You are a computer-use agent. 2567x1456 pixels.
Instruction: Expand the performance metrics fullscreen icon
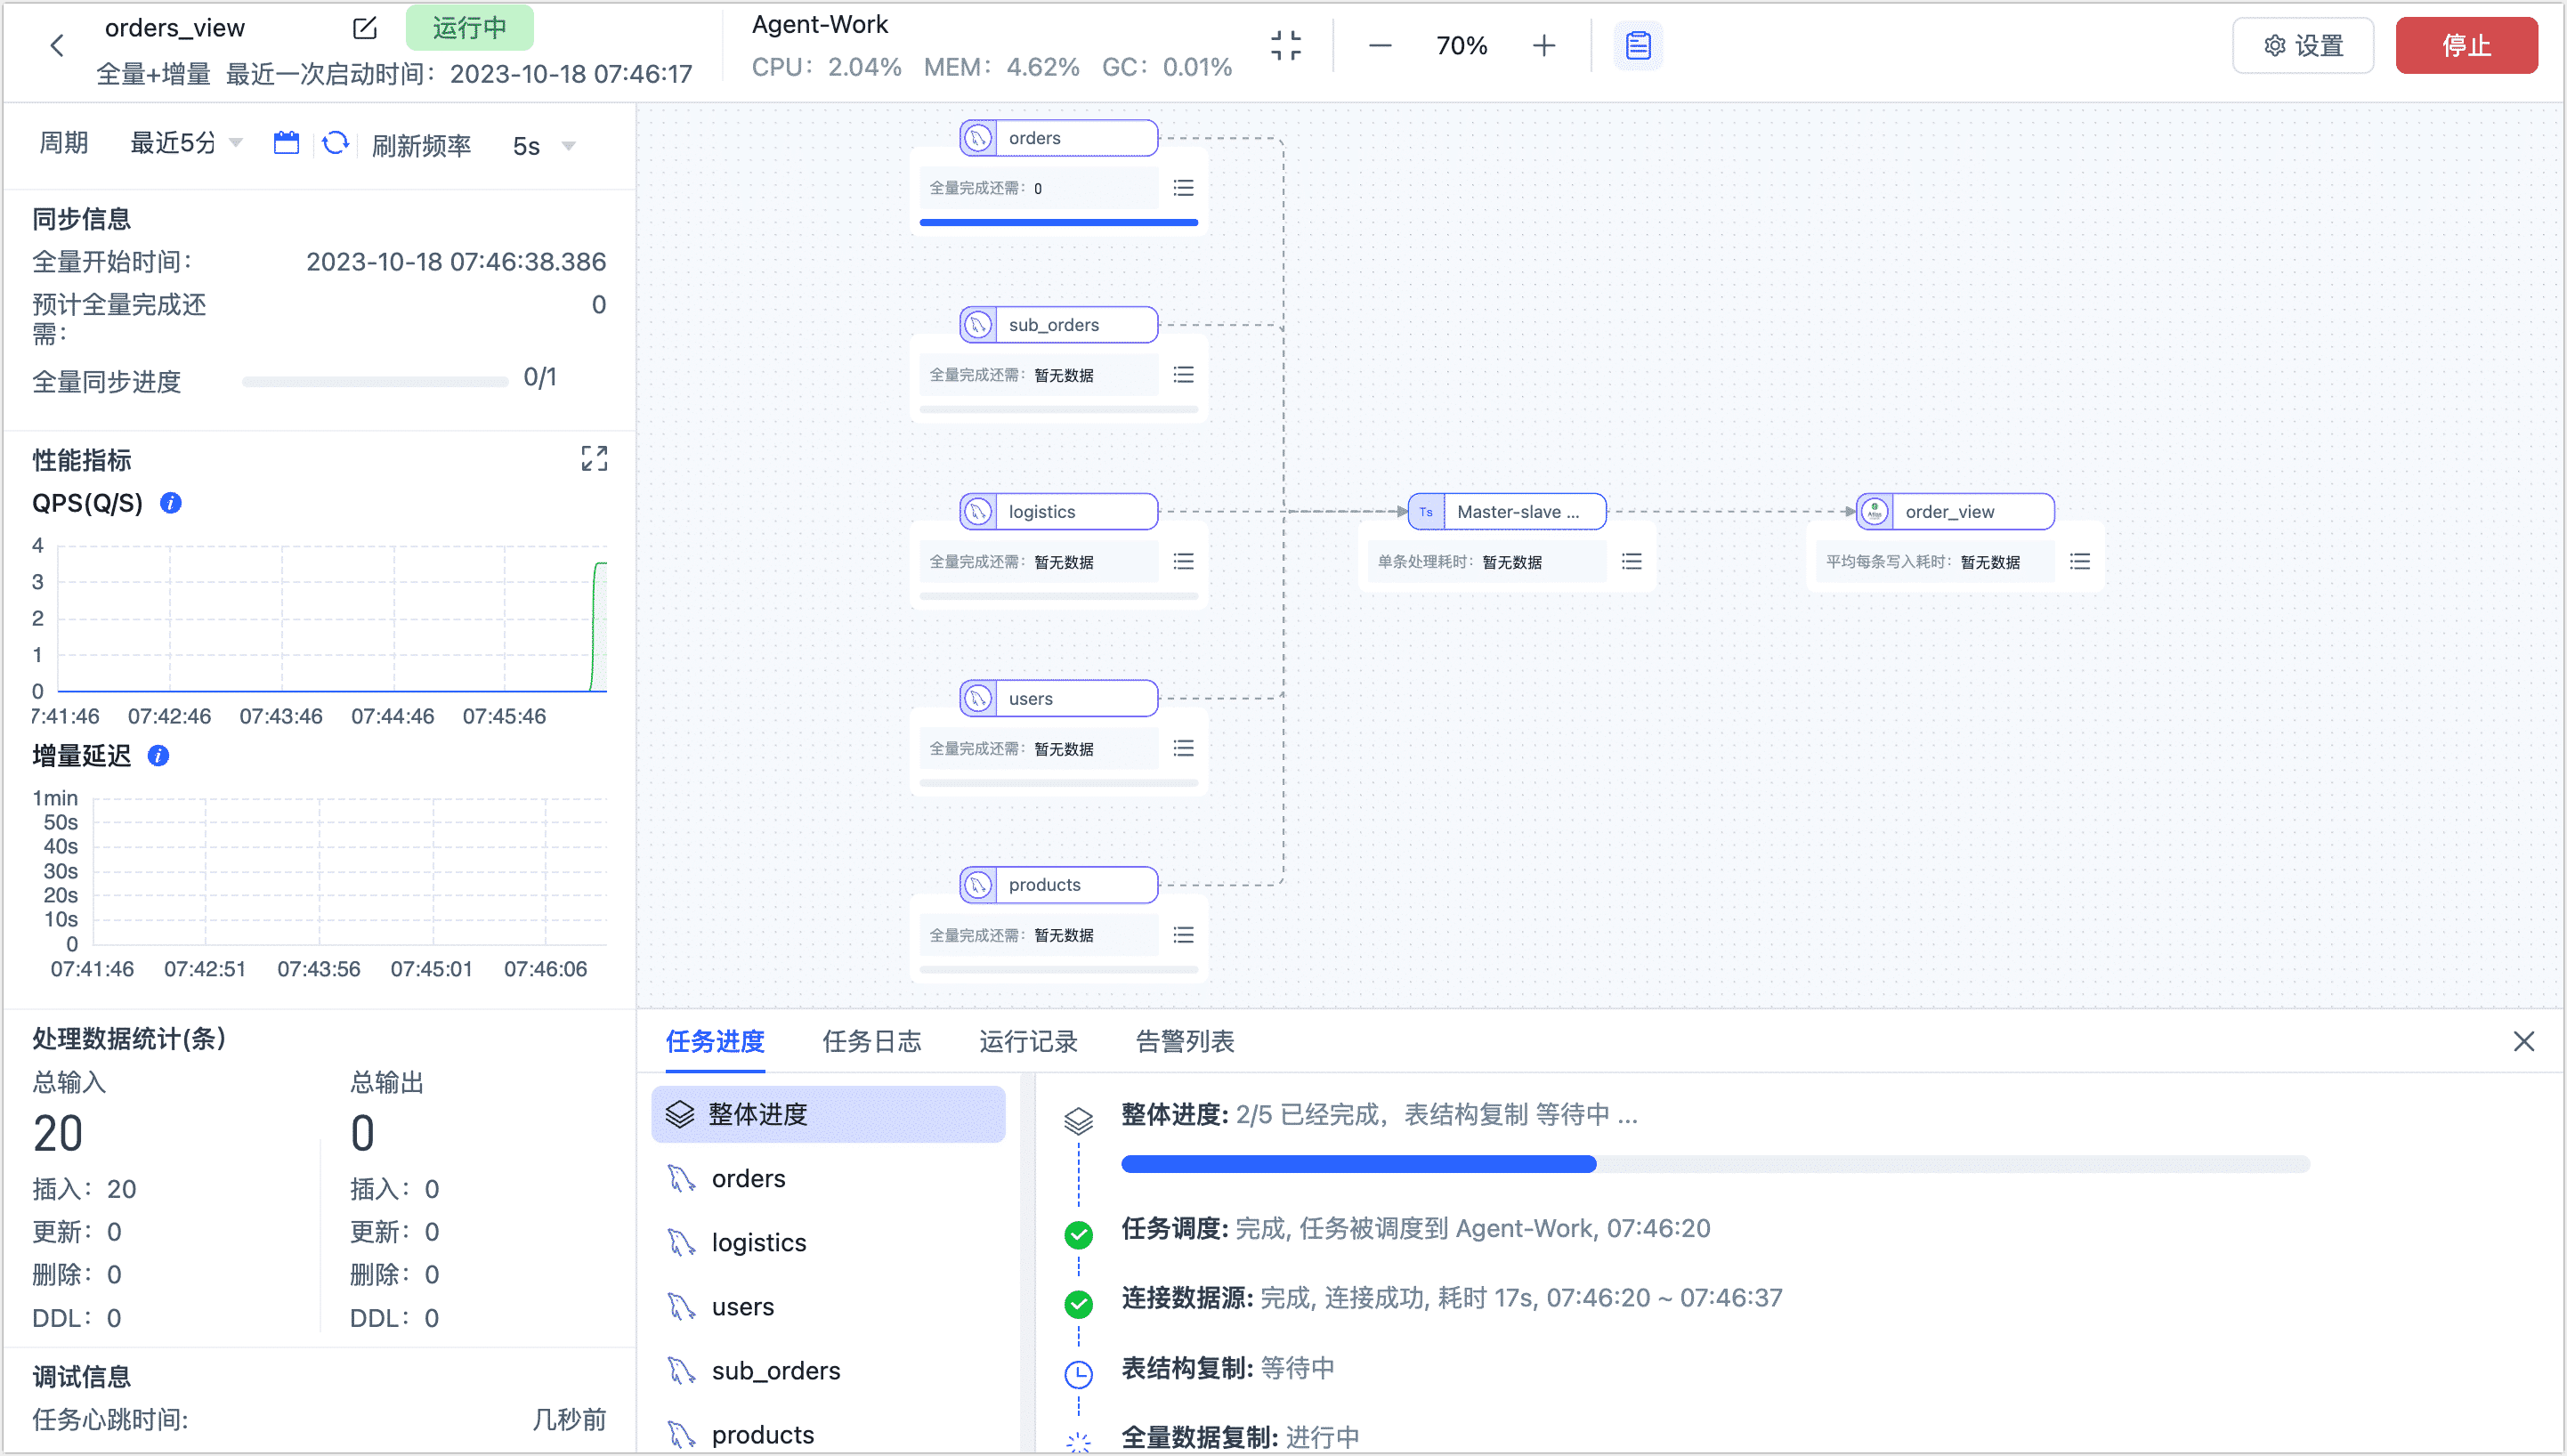594,458
